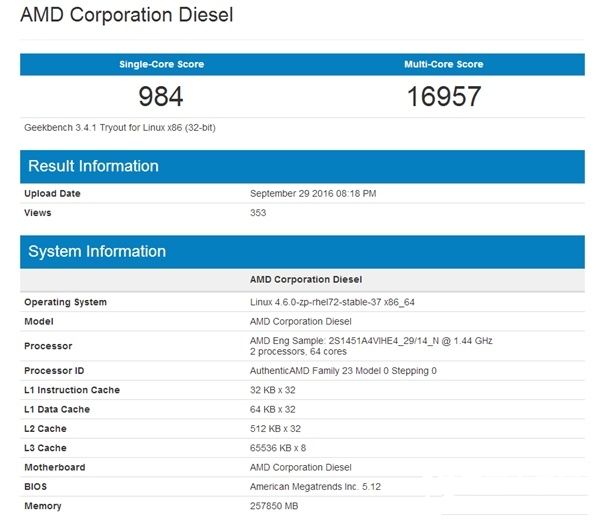Click the L1 Instruction Cache label
The image size is (600, 525).
pyautogui.click(x=72, y=390)
